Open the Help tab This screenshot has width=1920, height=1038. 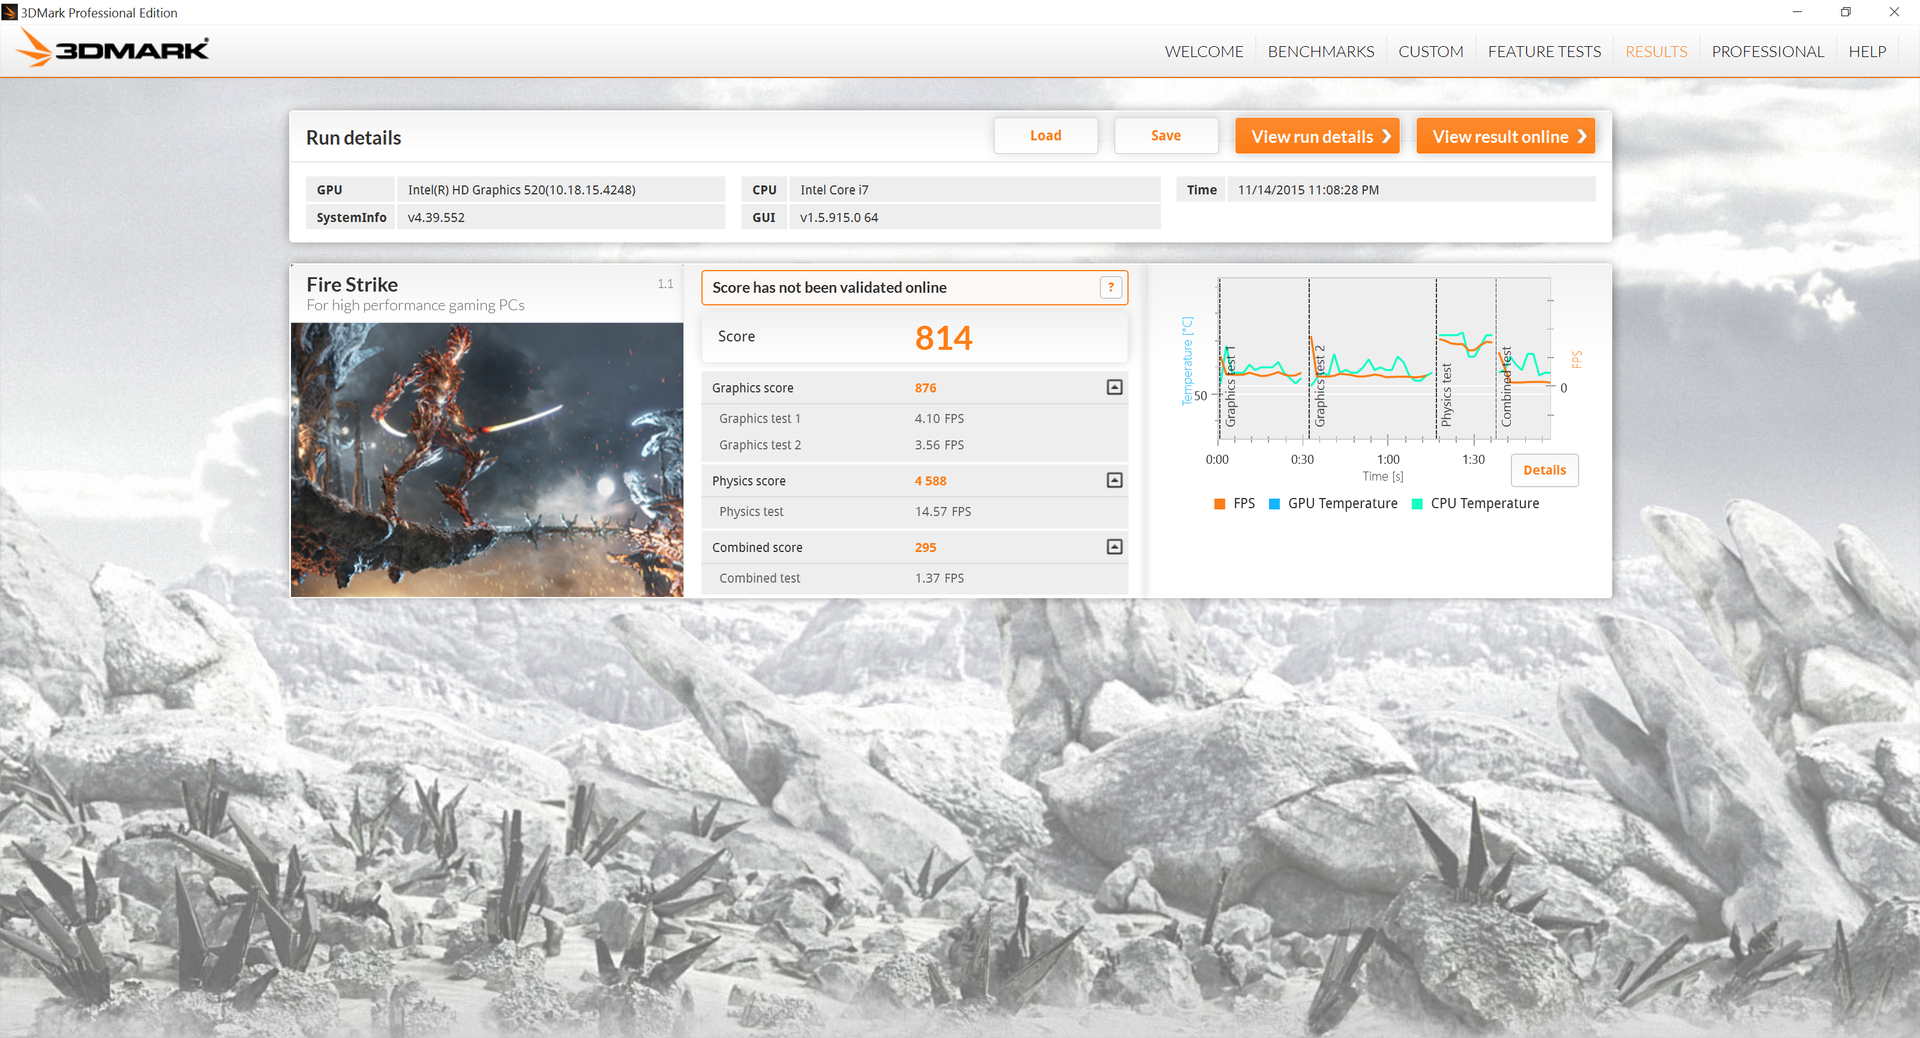(x=1867, y=51)
